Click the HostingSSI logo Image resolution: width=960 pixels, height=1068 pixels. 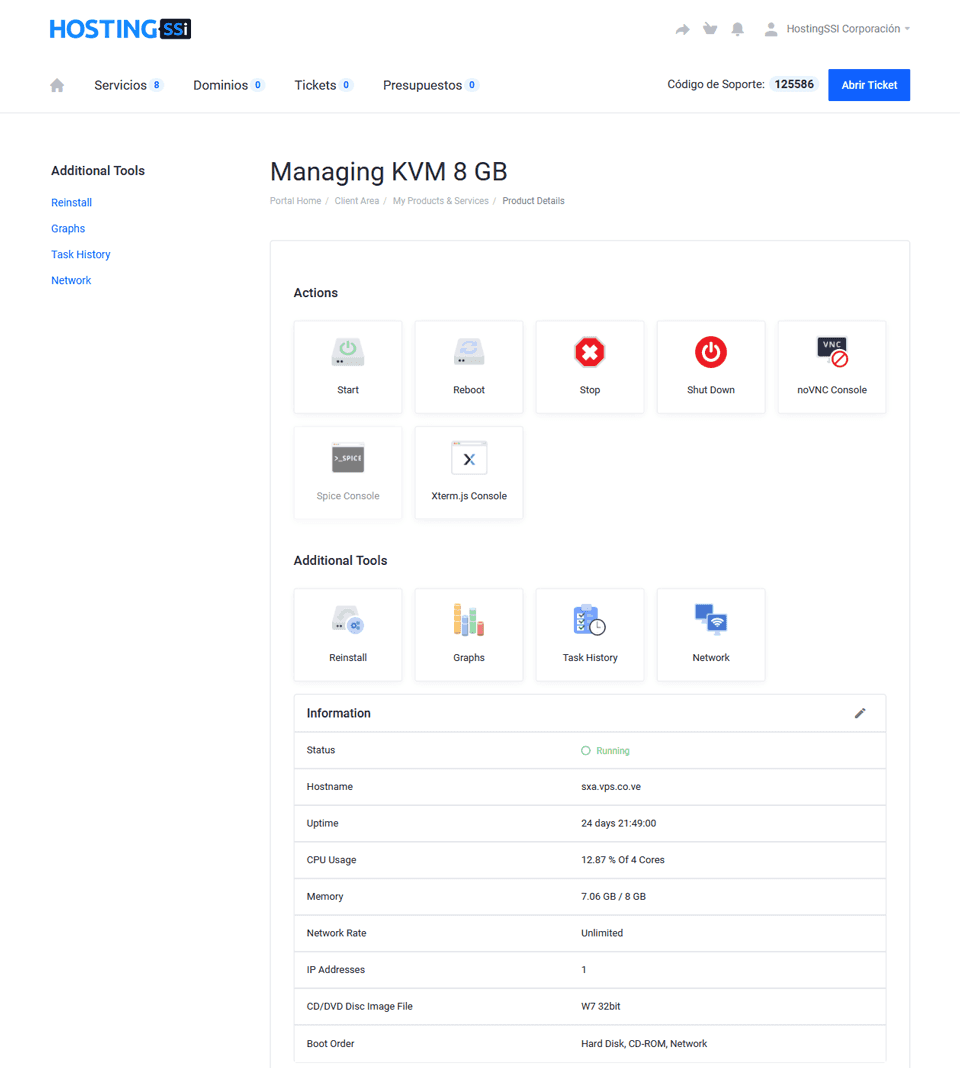tap(120, 29)
